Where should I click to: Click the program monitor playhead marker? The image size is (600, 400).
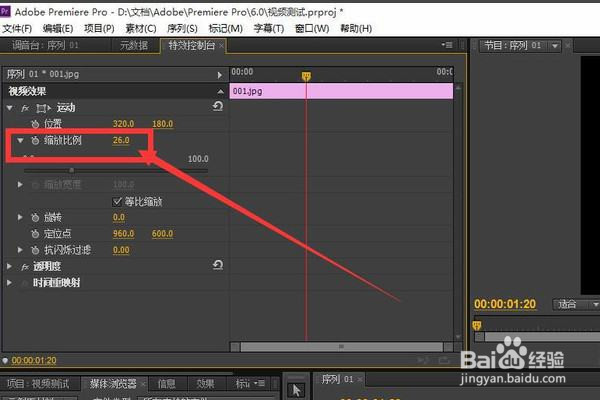(477, 326)
